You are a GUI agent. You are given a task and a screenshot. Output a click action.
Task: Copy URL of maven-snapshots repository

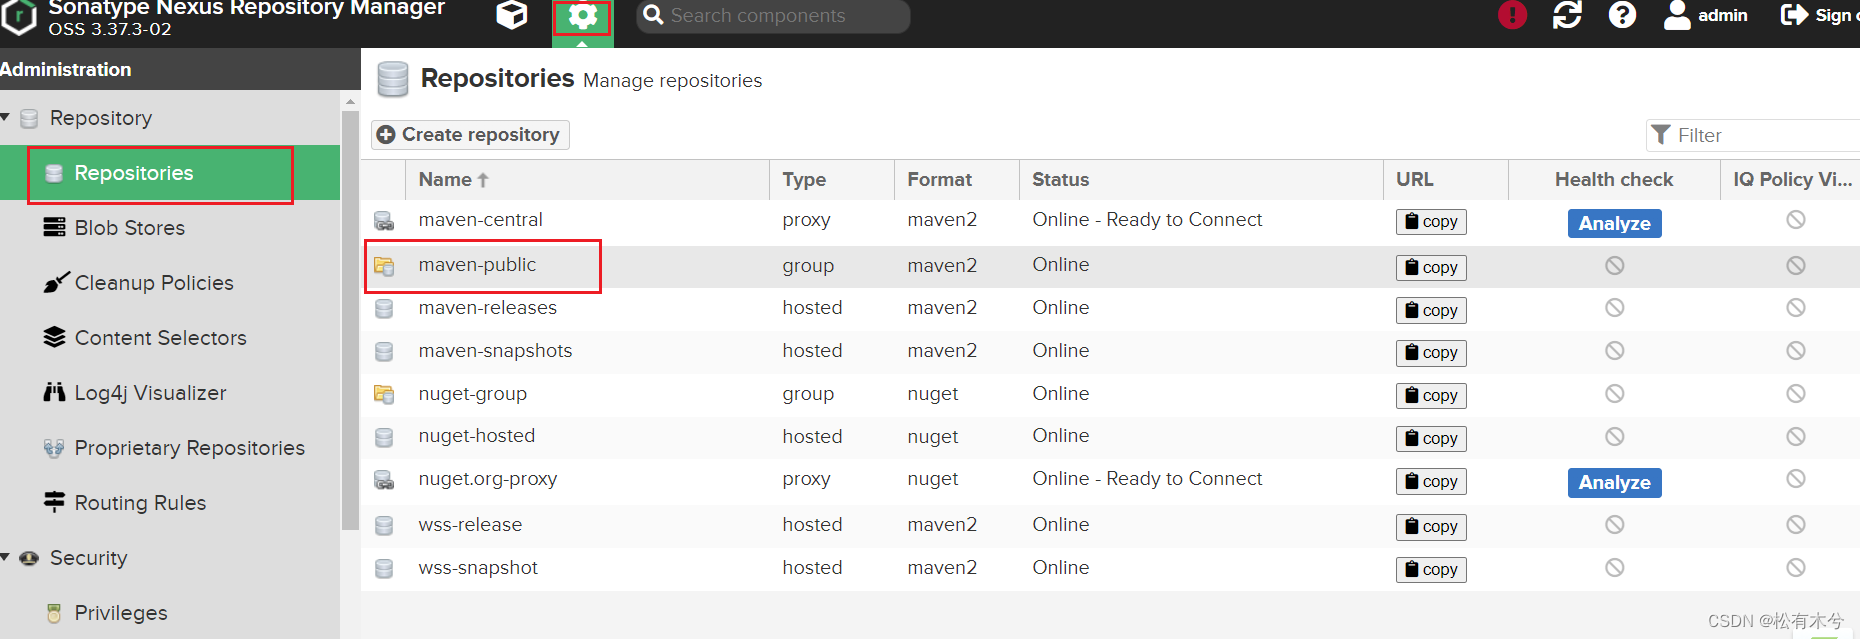coord(1431,353)
